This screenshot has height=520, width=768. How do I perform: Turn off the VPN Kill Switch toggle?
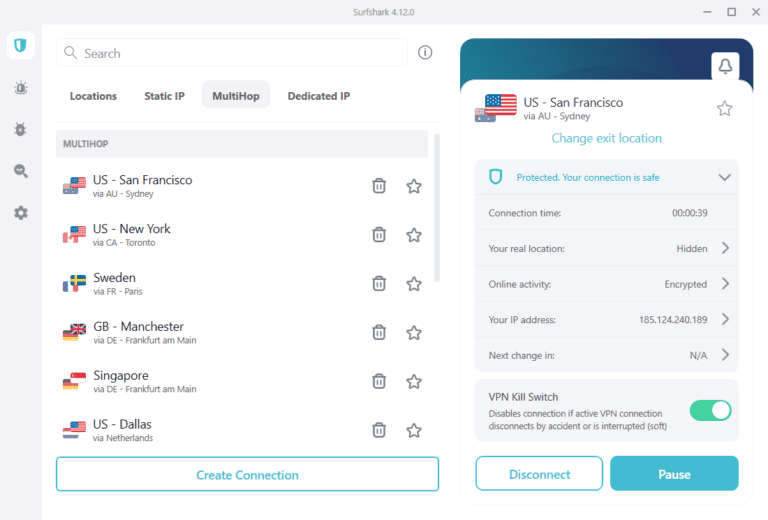[x=711, y=410]
